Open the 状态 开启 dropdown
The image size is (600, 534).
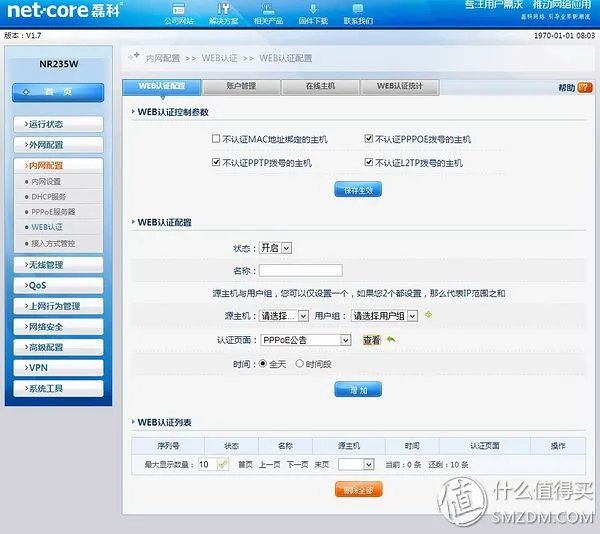point(276,248)
